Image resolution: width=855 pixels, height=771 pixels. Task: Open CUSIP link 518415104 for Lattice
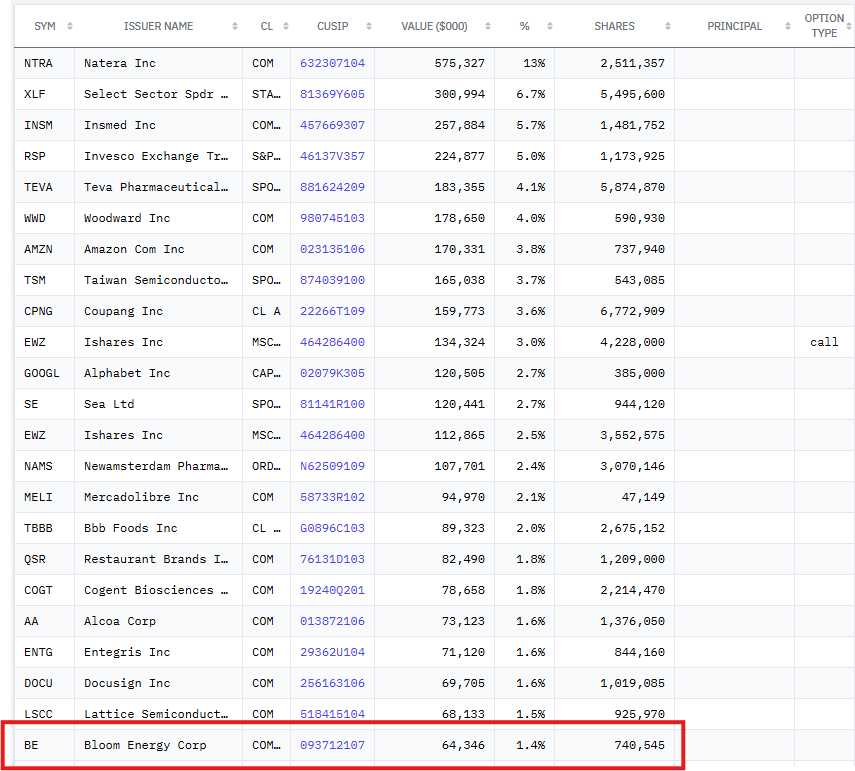click(332, 714)
